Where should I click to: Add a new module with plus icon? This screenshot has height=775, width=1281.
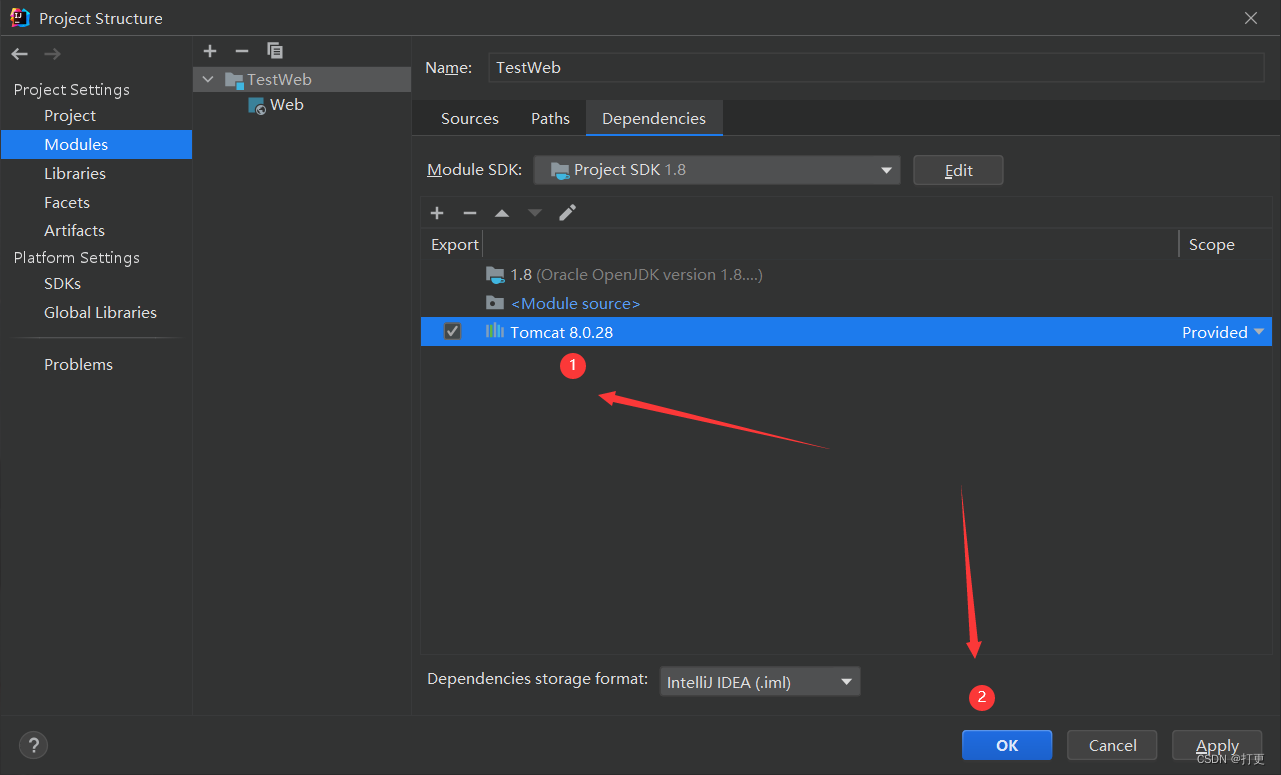point(210,51)
